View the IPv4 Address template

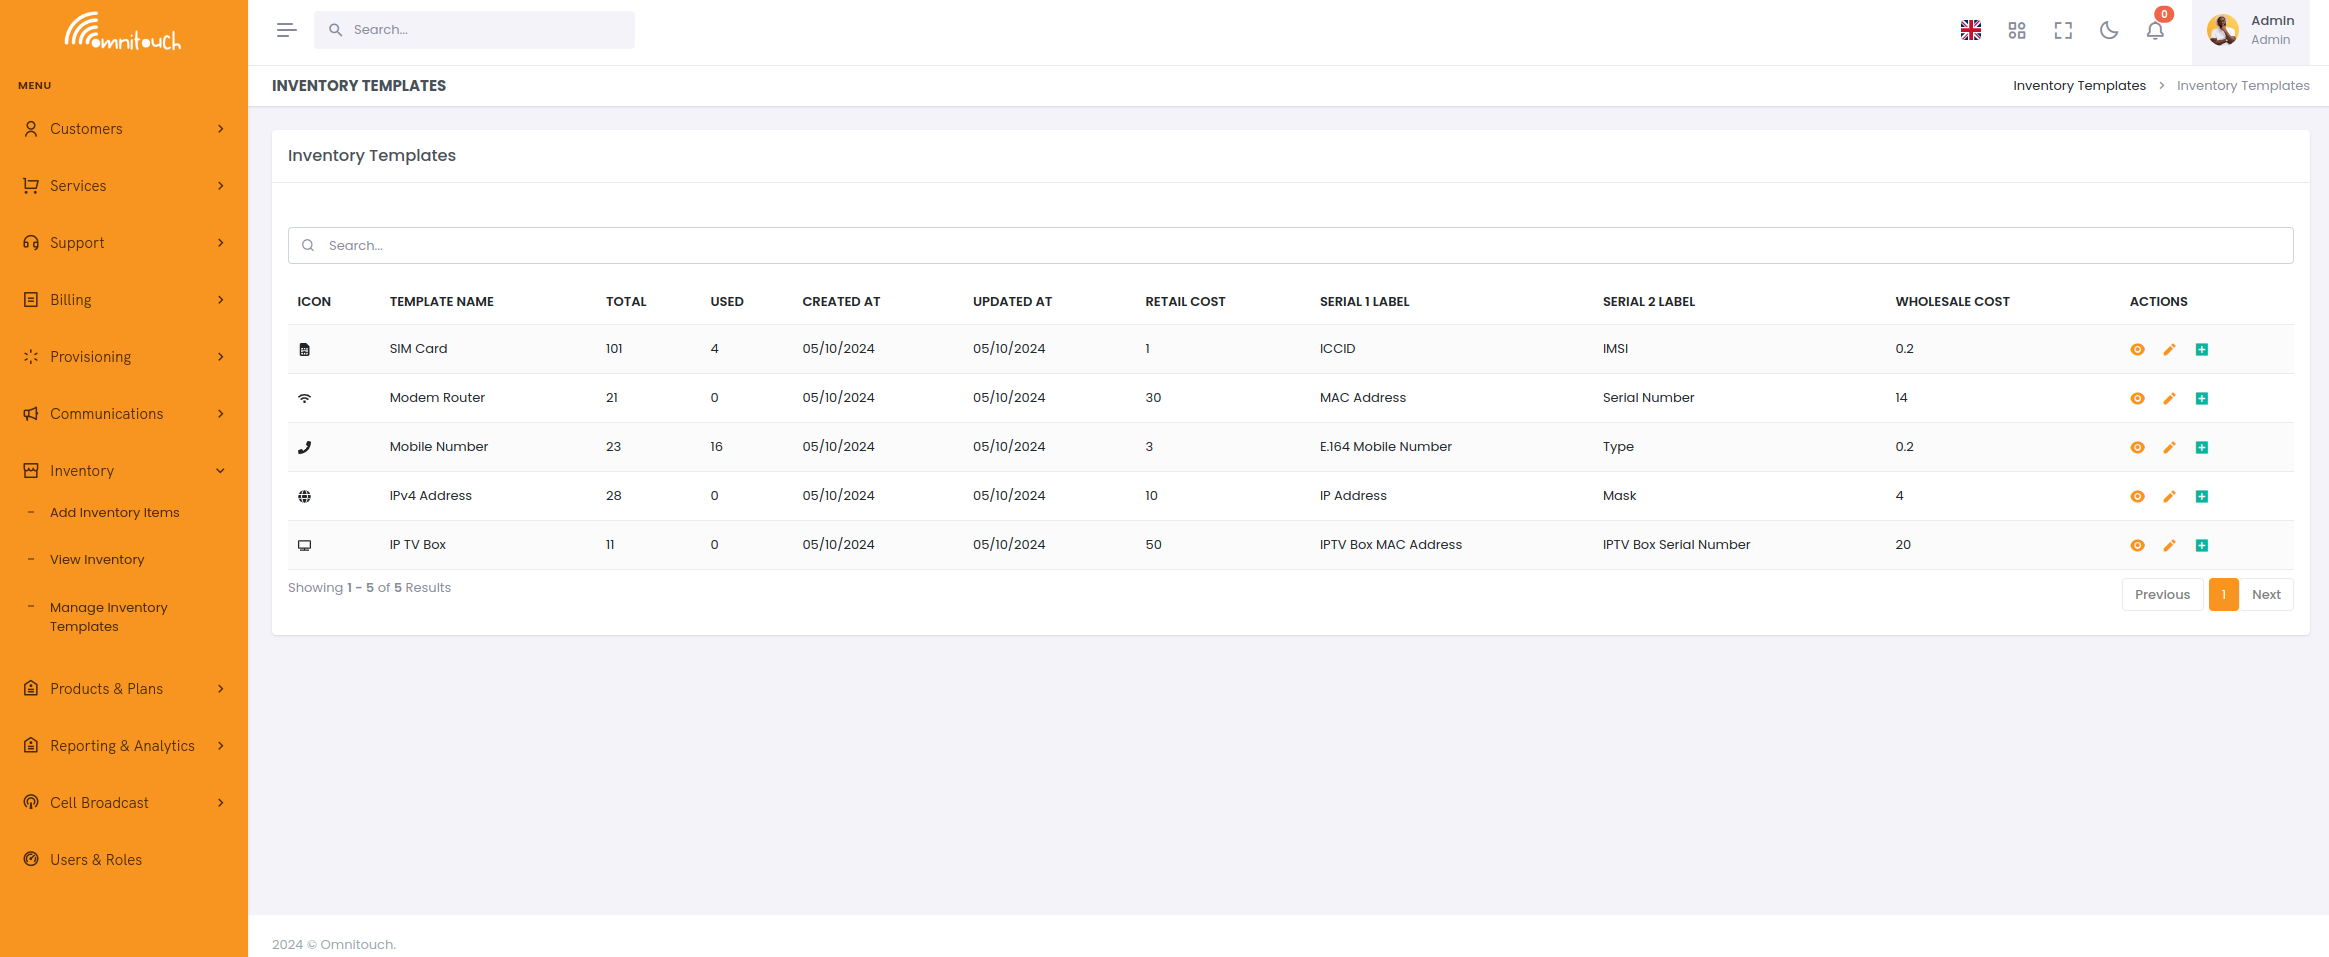click(2137, 496)
